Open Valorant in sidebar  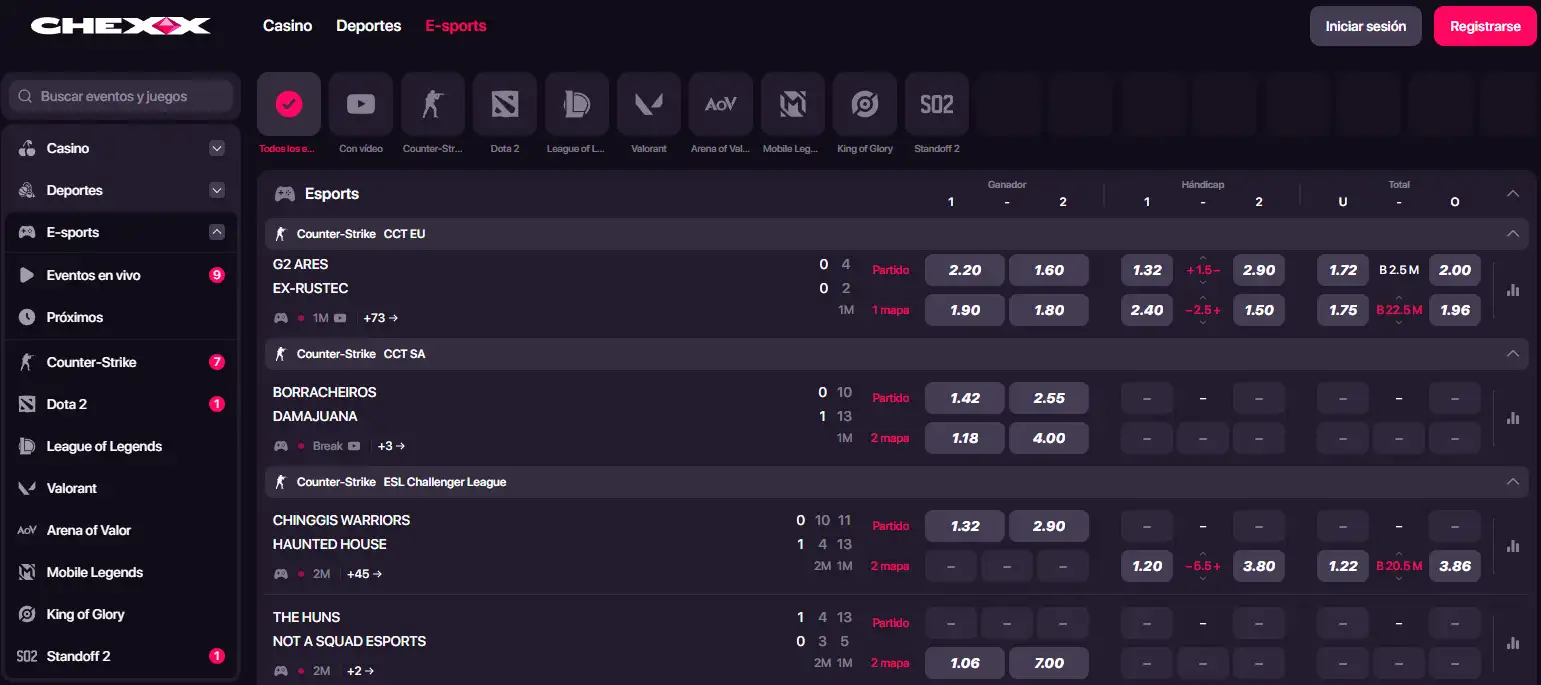[x=121, y=488]
